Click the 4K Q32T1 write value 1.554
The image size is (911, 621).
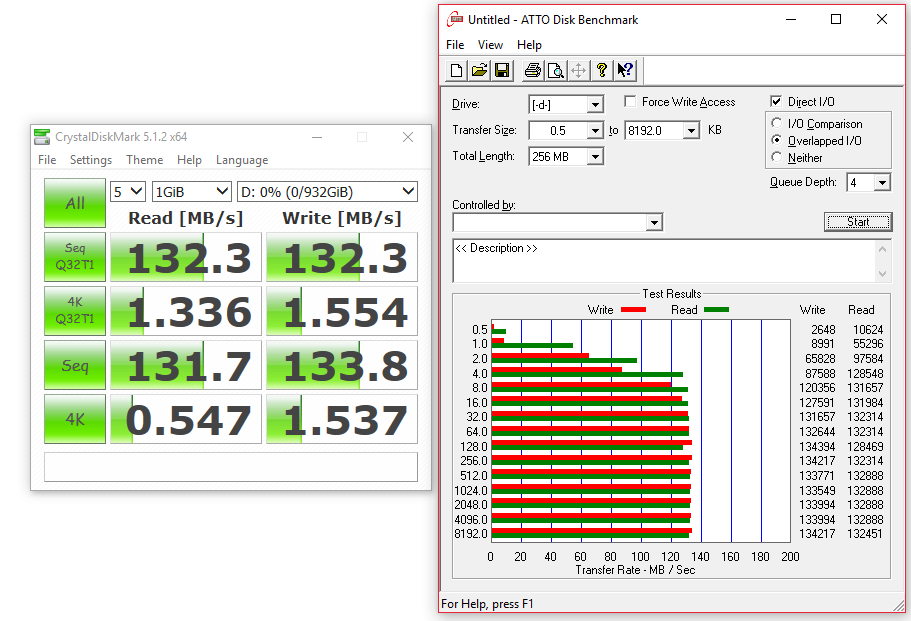click(x=342, y=311)
